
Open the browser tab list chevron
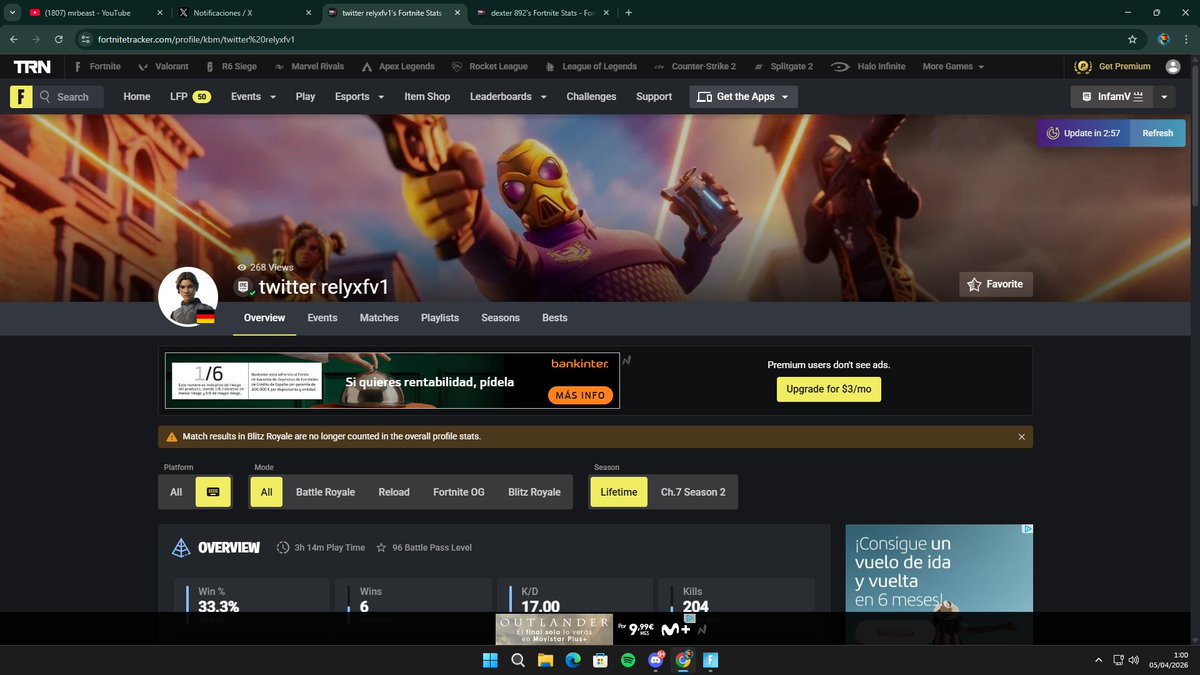(12, 13)
